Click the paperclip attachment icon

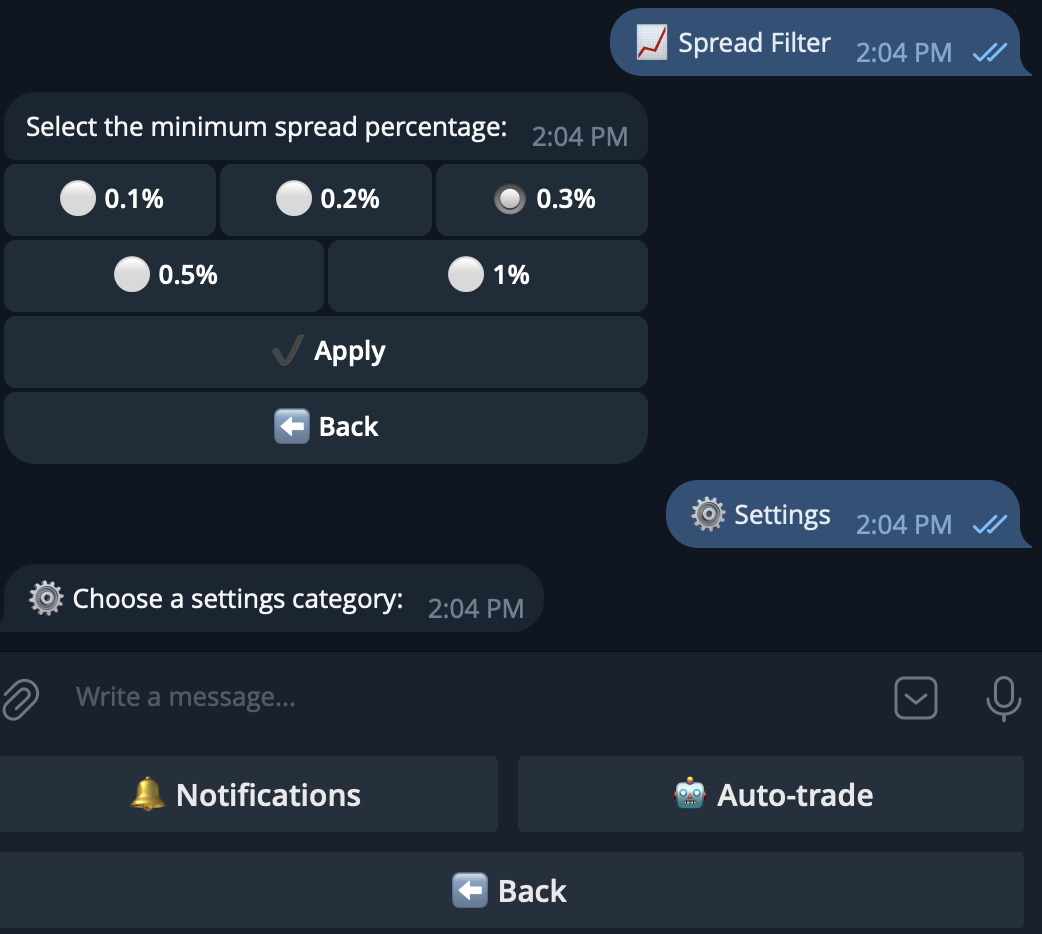click(20, 697)
